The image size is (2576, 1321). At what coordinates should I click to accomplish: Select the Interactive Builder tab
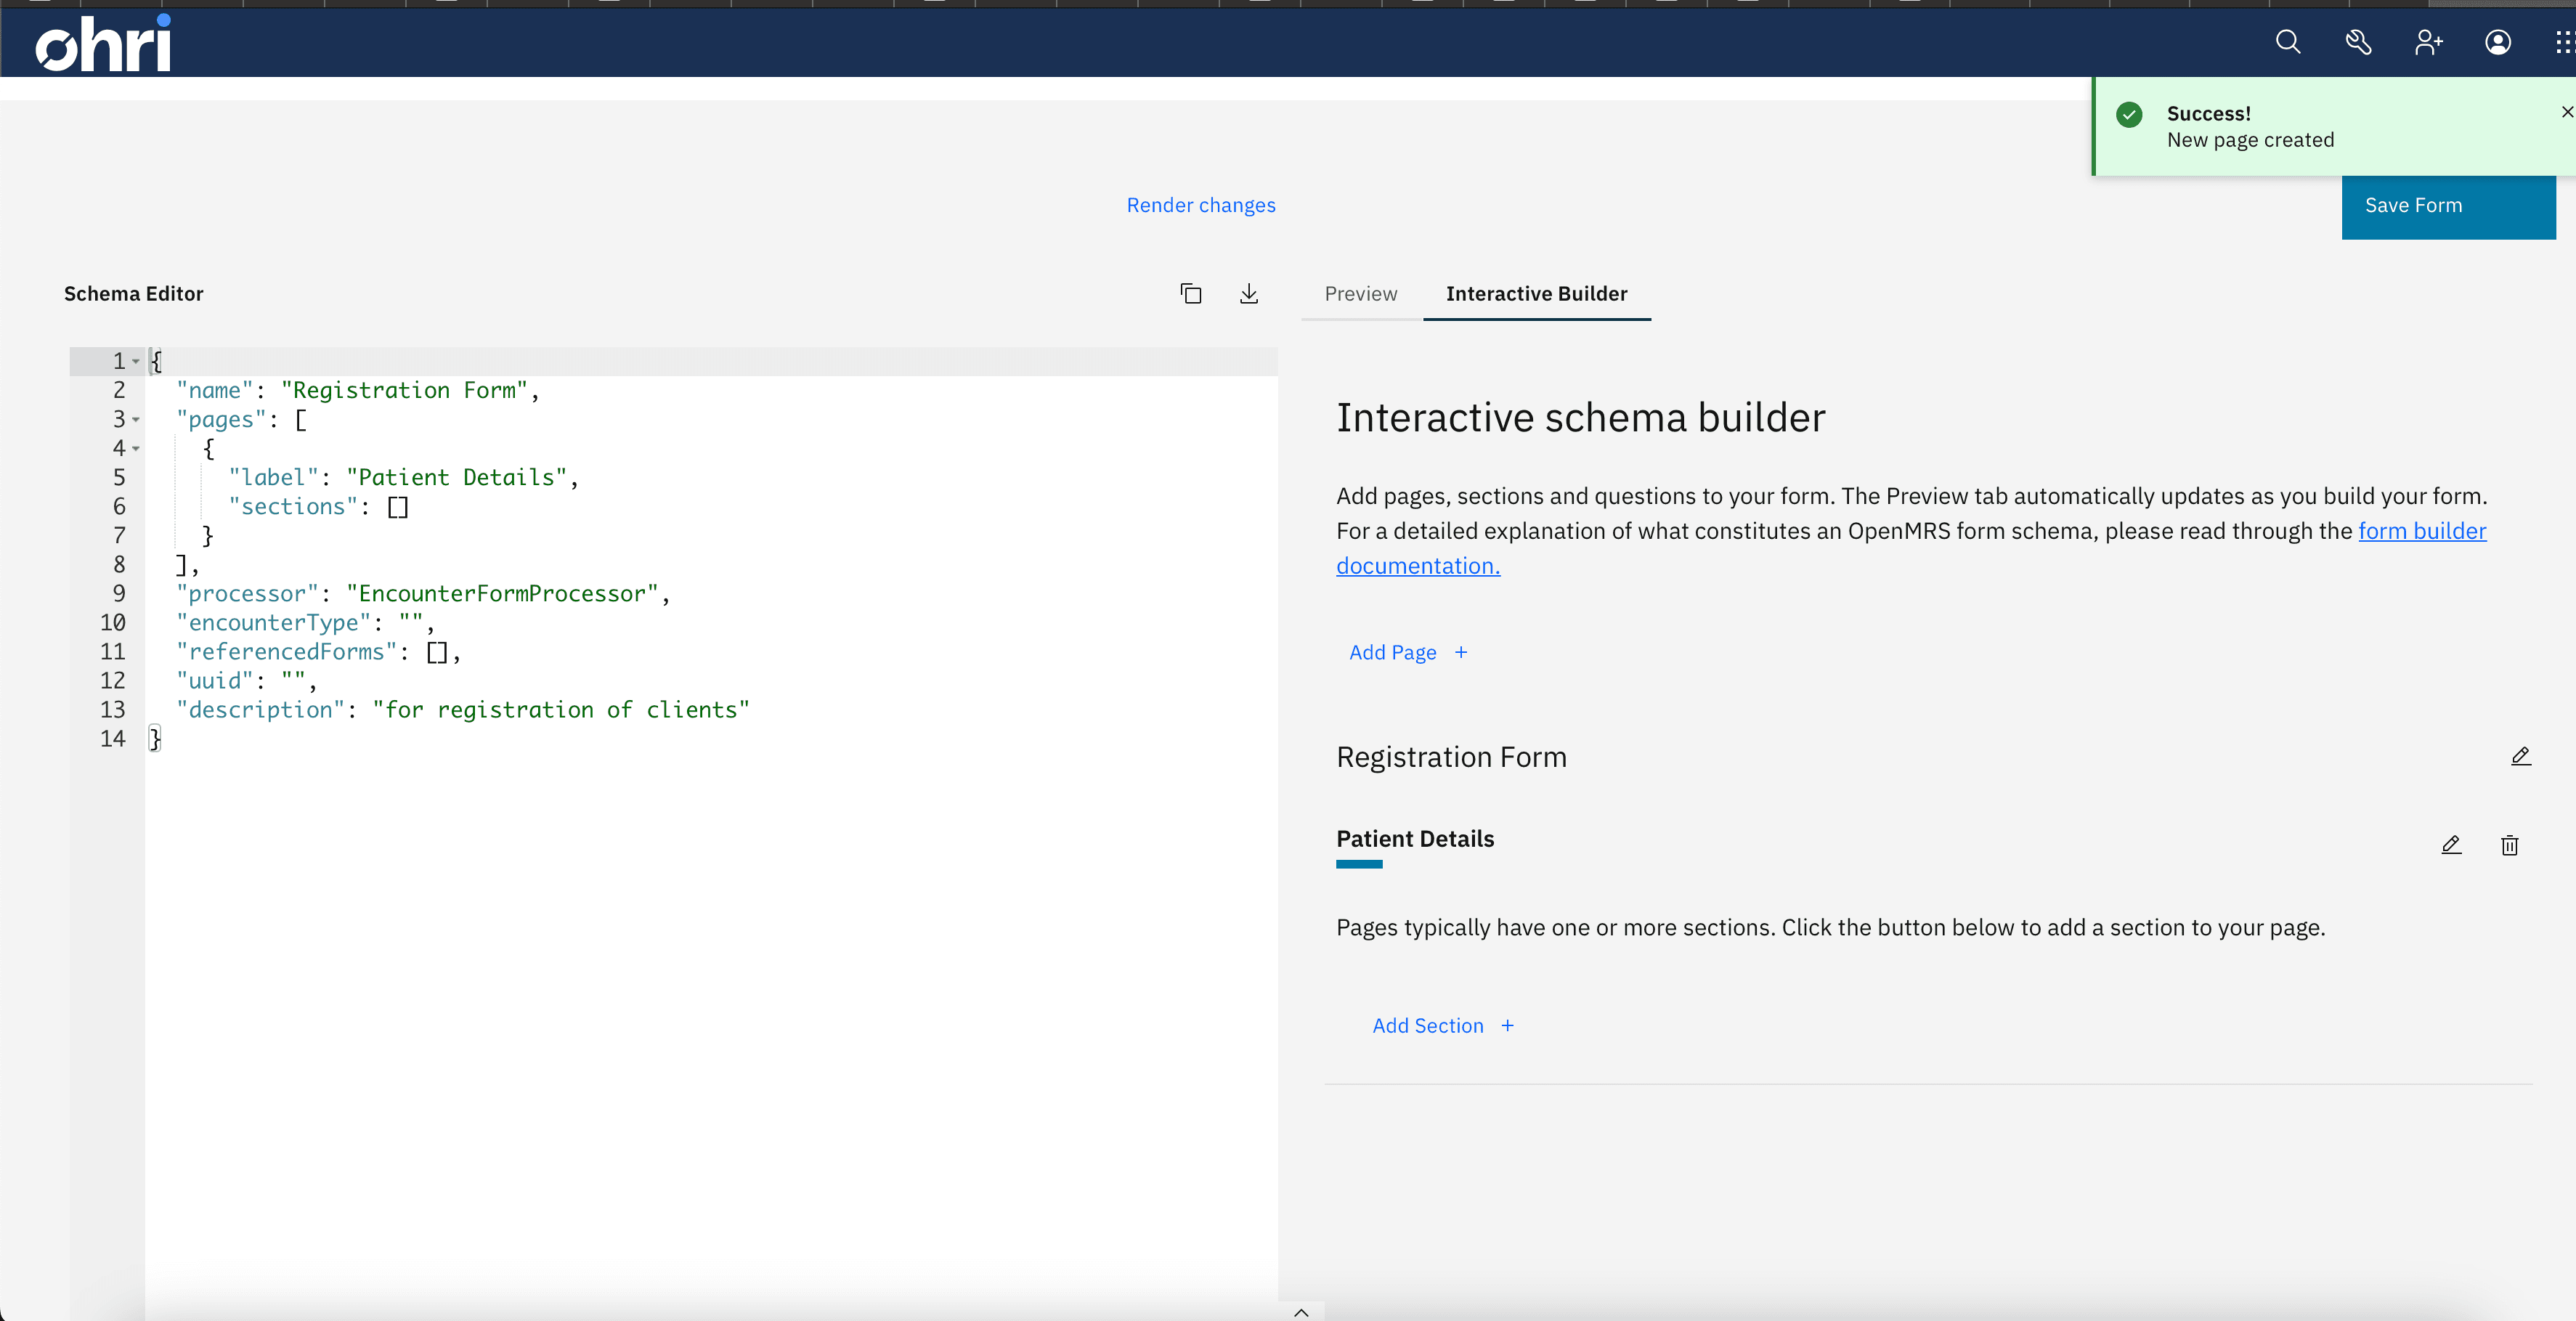pos(1536,293)
